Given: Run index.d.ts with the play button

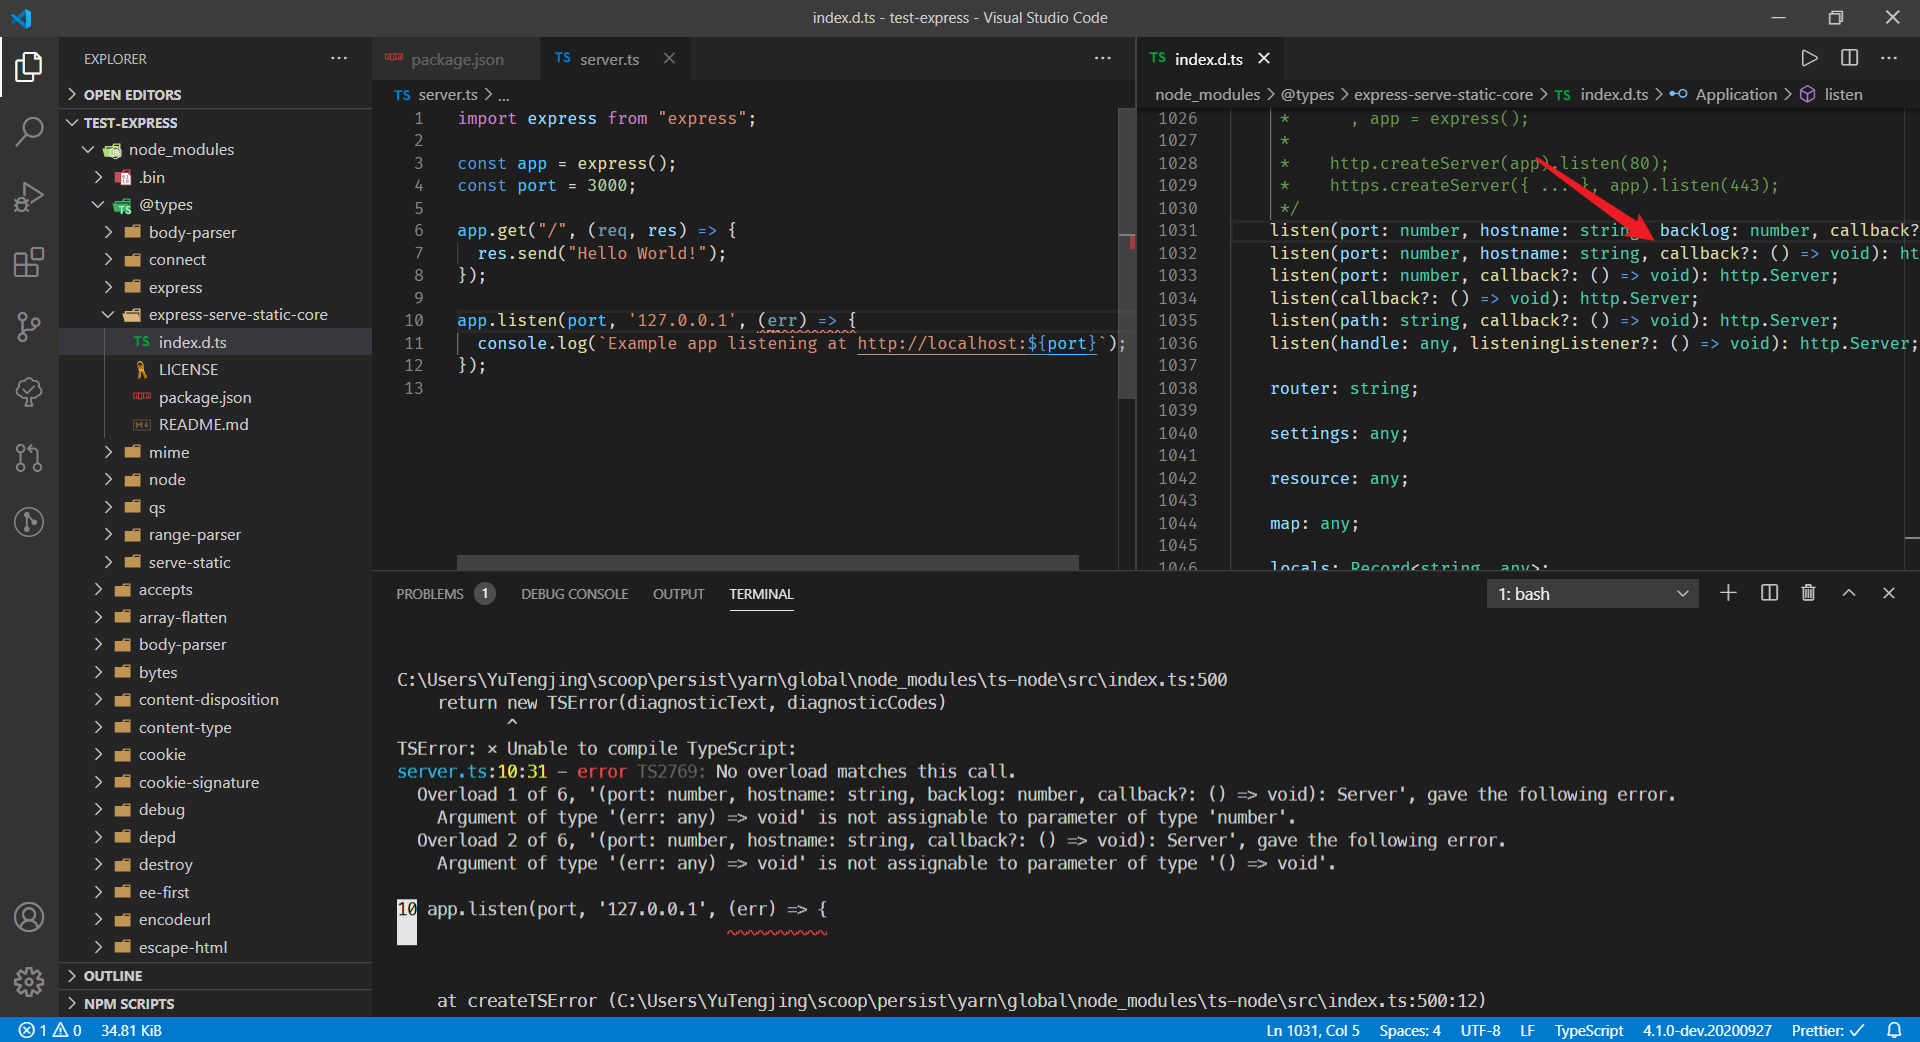Looking at the screenshot, I should 1809,58.
